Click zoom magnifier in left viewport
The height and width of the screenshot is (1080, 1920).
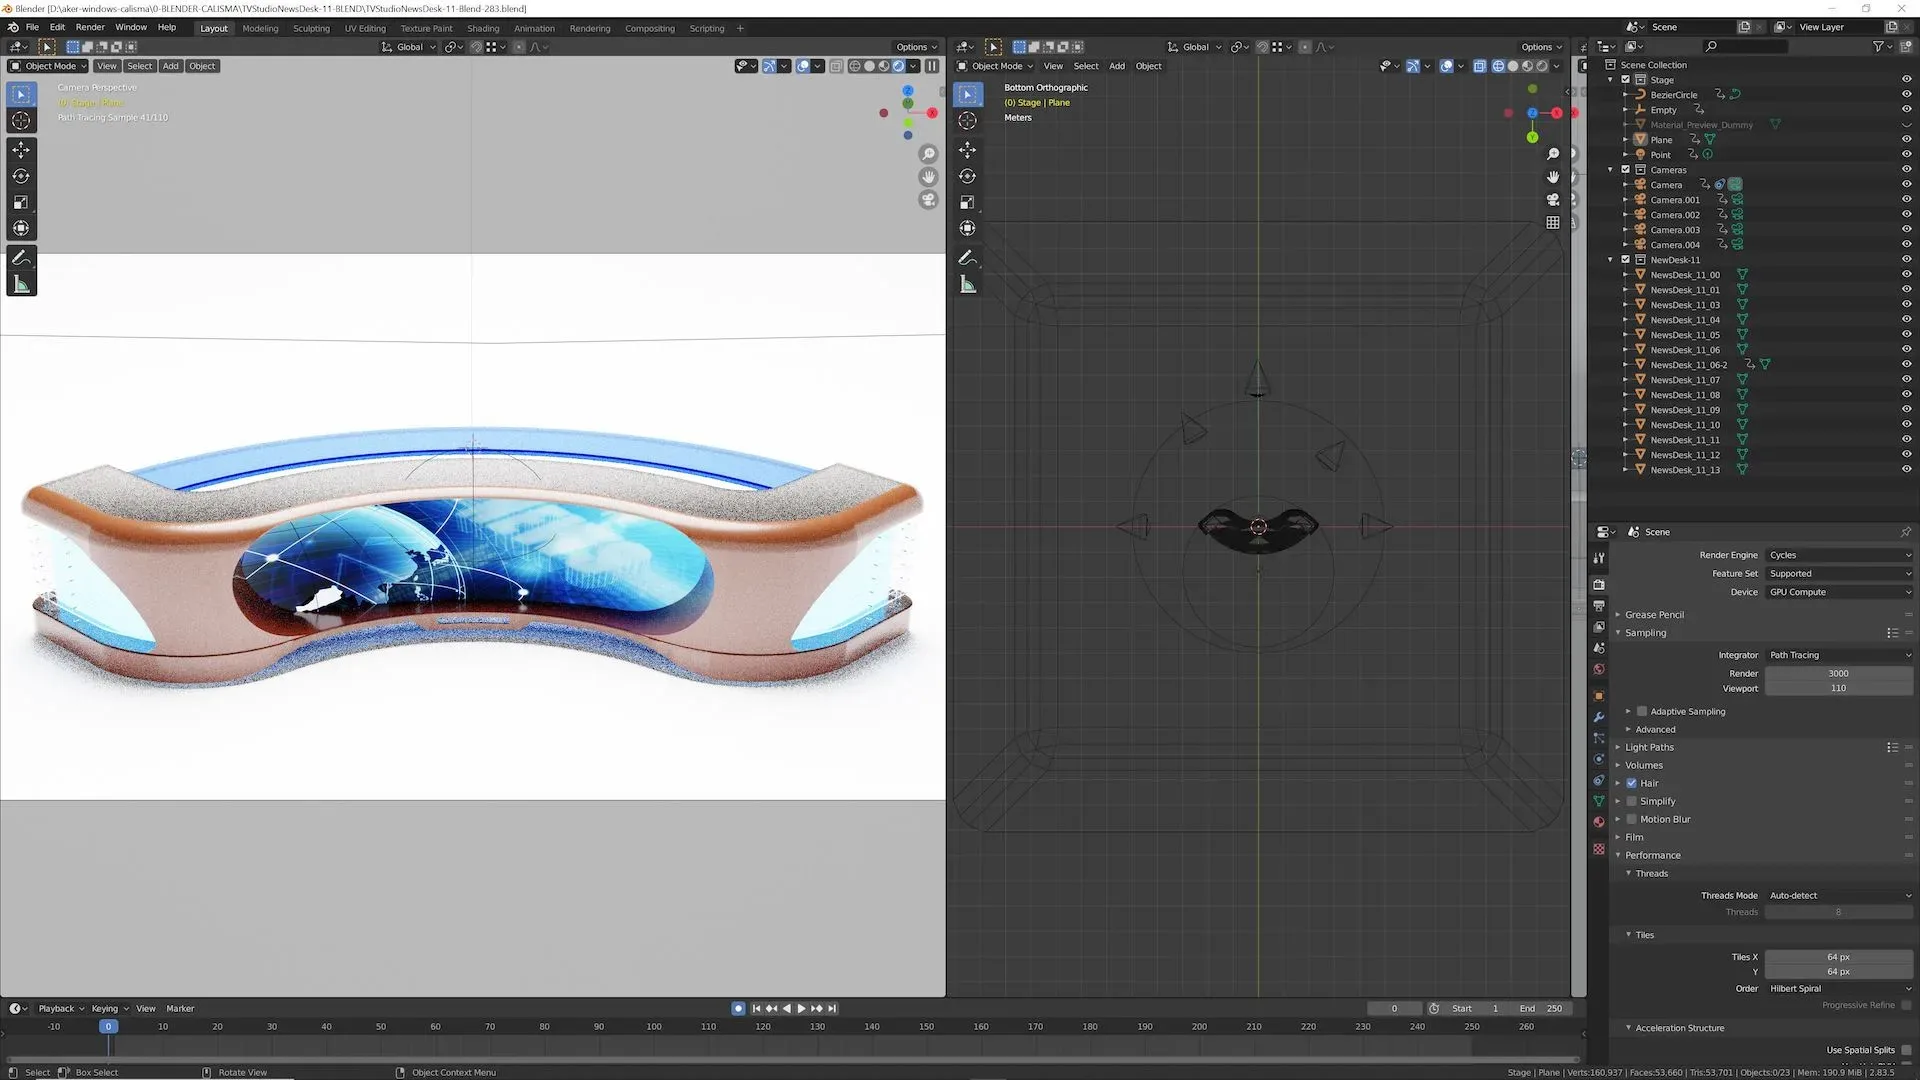pyautogui.click(x=928, y=154)
